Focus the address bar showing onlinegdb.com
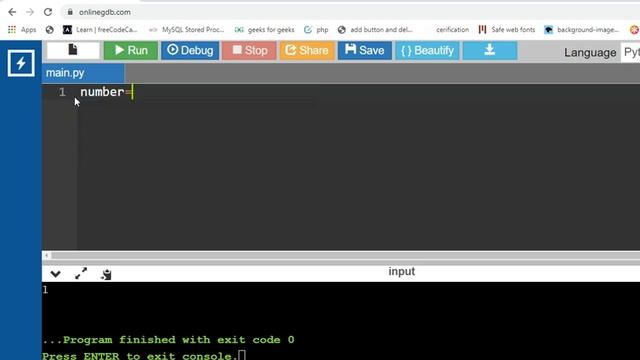The image size is (640, 360). (351, 12)
